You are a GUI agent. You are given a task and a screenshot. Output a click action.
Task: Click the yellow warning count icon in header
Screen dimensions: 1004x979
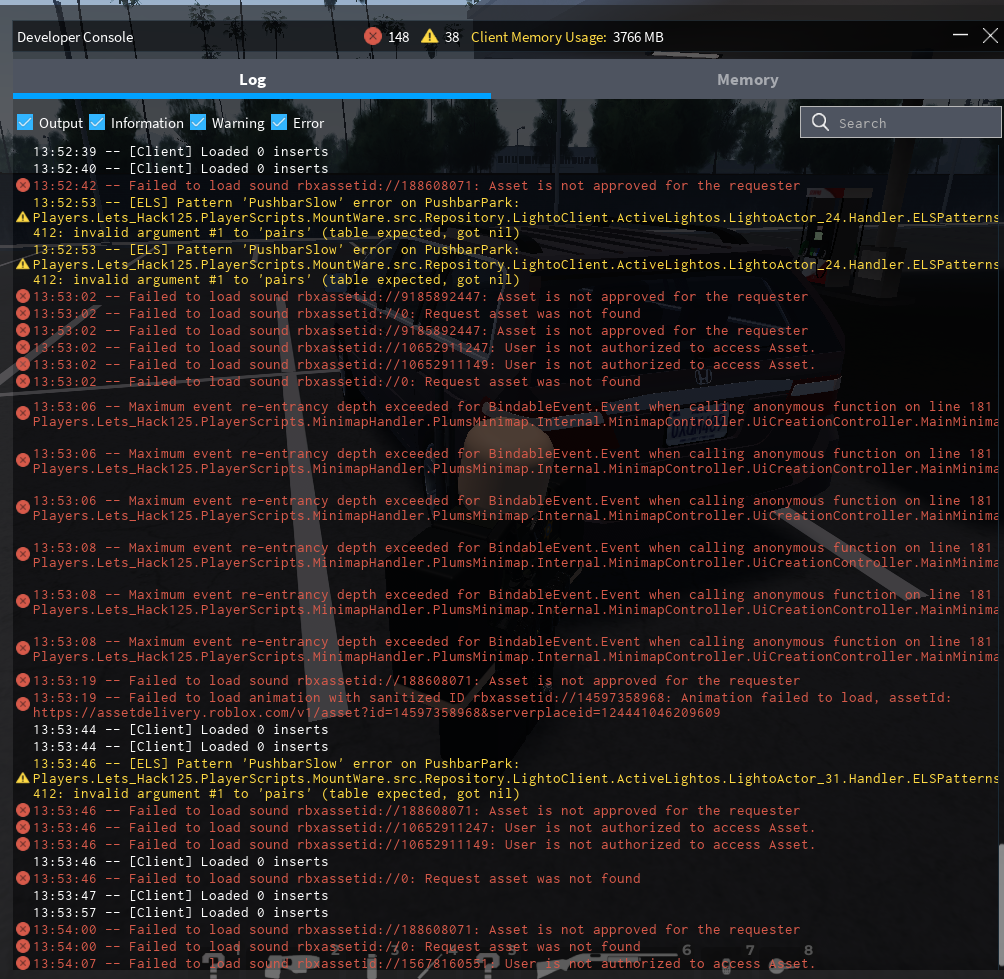[429, 37]
